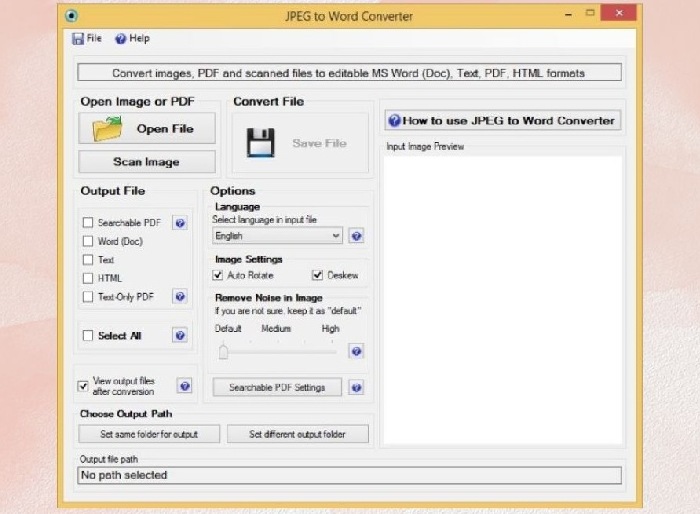Click the Scan Image button
The image size is (700, 514).
[x=147, y=162]
